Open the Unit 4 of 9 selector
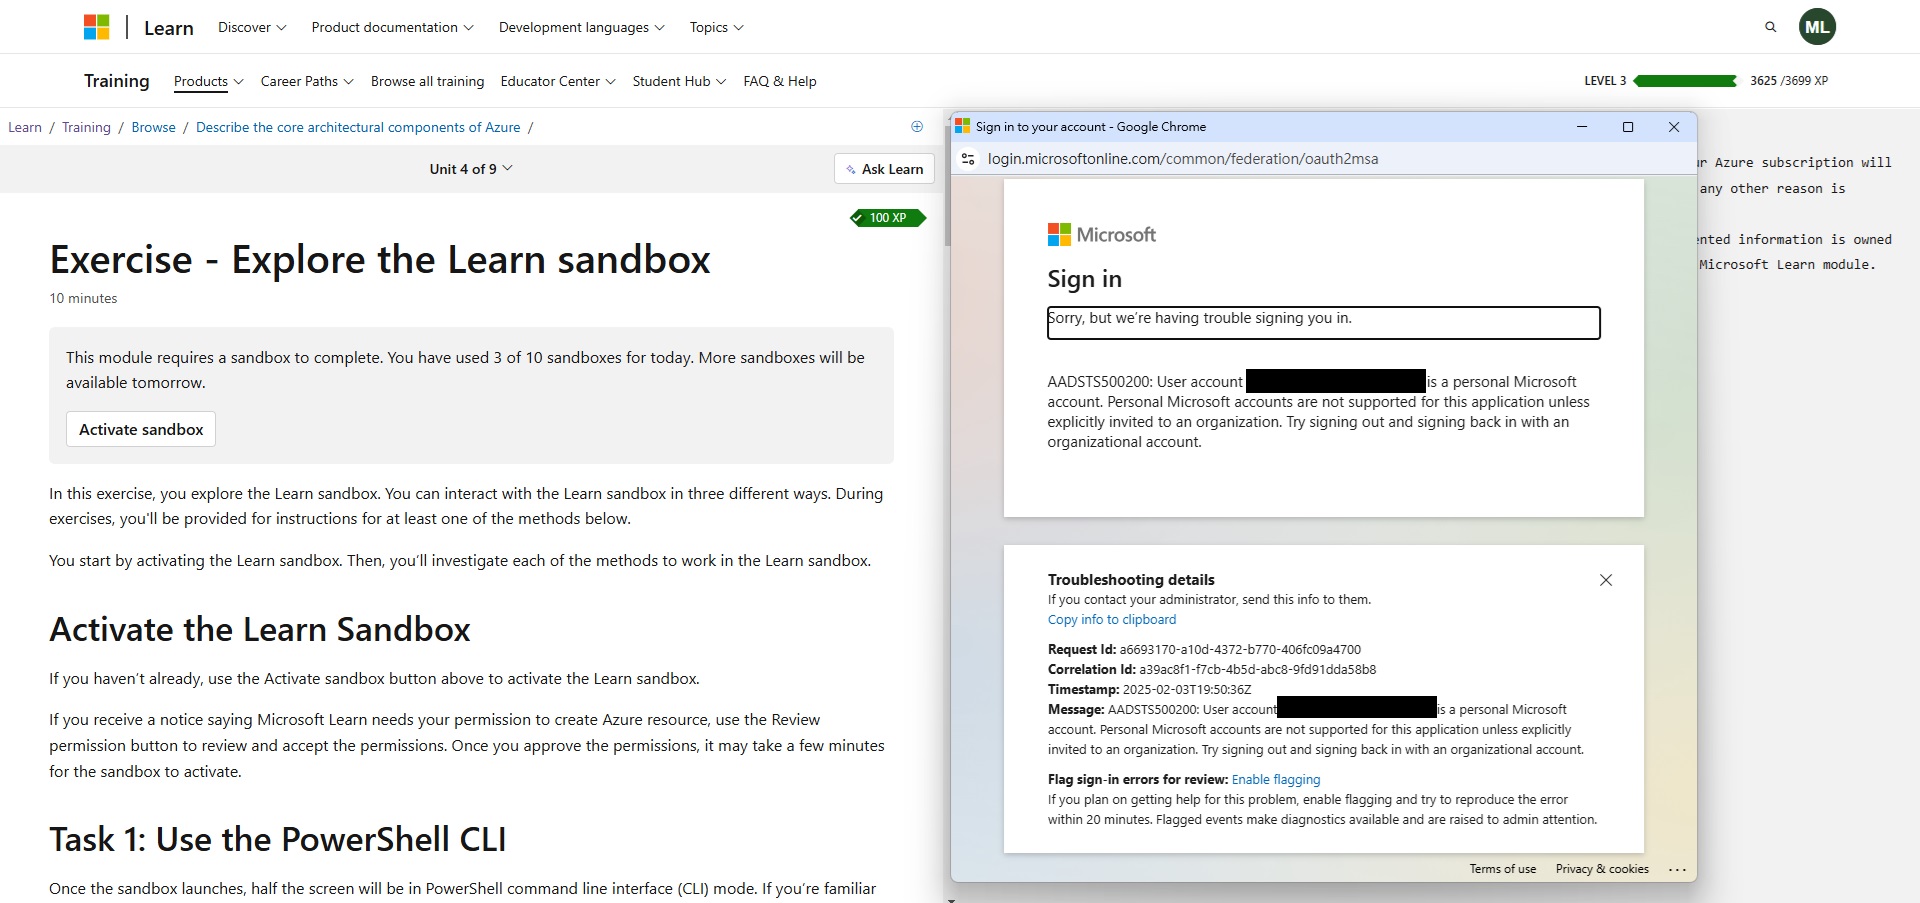This screenshot has height=903, width=1920. pos(471,169)
